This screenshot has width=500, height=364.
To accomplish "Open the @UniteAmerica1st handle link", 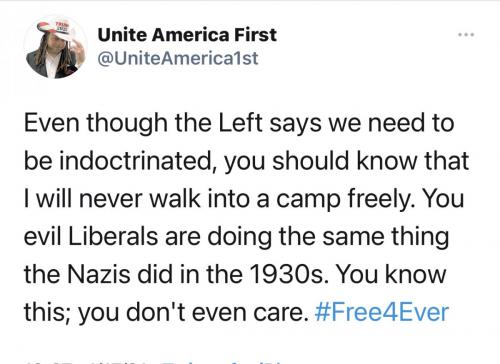I will (x=178, y=58).
